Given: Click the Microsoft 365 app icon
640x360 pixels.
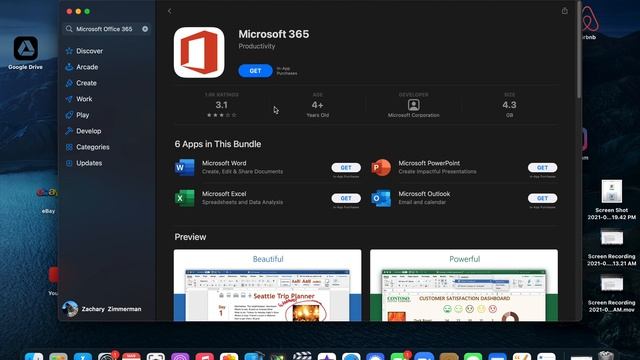Looking at the screenshot, I should (199, 52).
